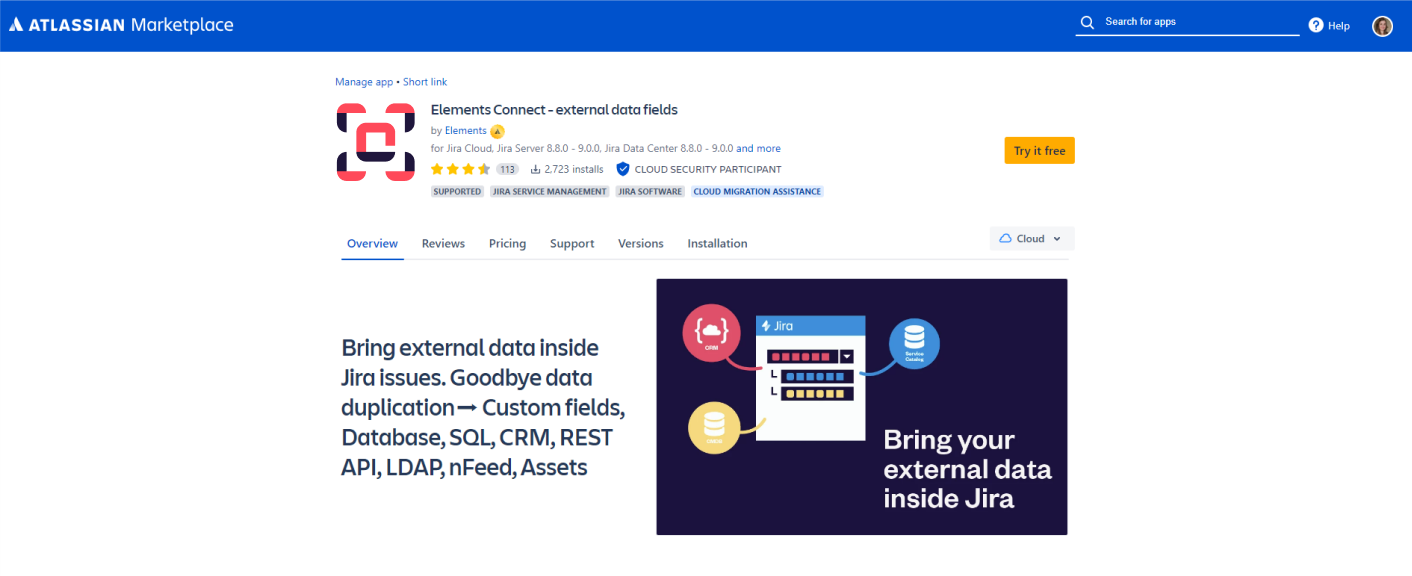Open the Pricing tab
Image resolution: width=1412 pixels, height=576 pixels.
(507, 243)
